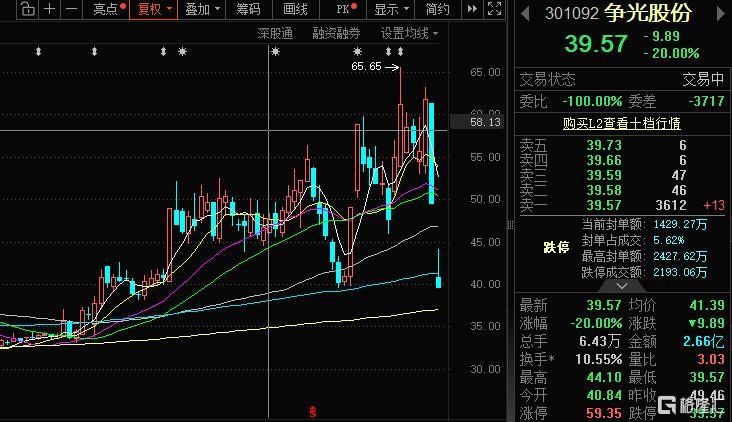This screenshot has height=422, width=732.
Task: Select stock code 301092
Action: coord(571,13)
